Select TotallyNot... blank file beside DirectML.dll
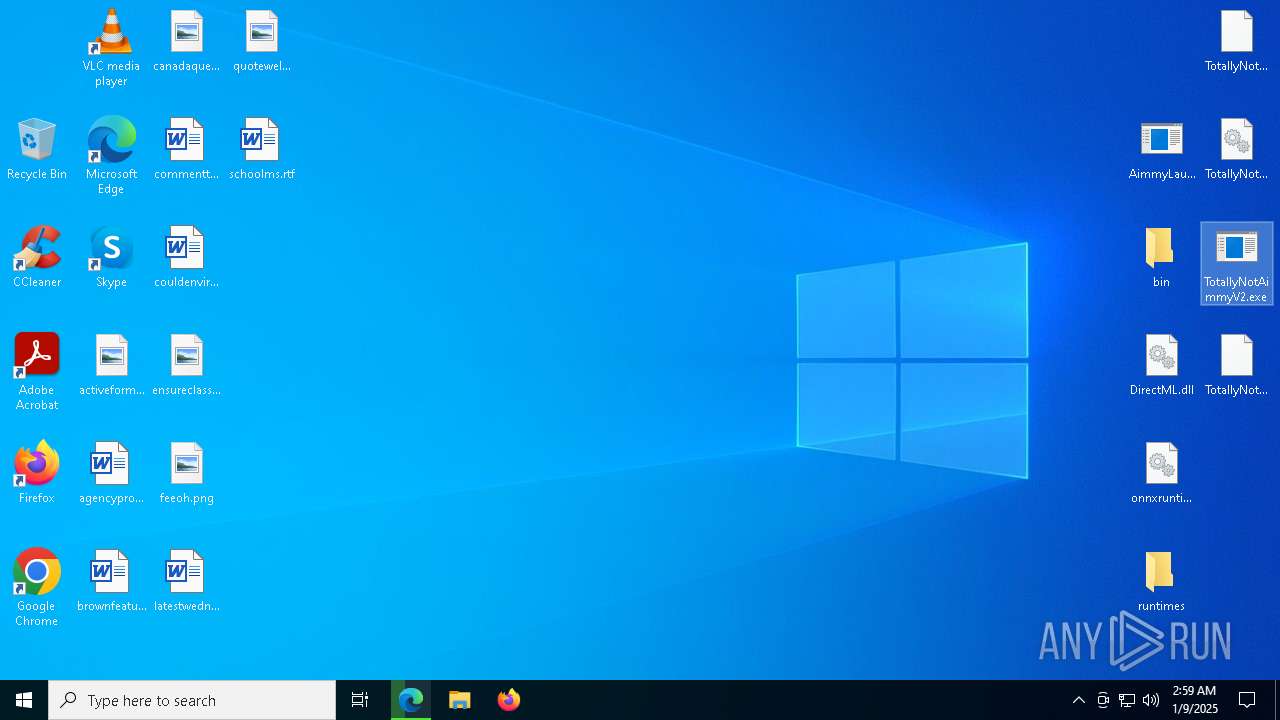Screen dimensions: 1280x720 click(1237, 365)
